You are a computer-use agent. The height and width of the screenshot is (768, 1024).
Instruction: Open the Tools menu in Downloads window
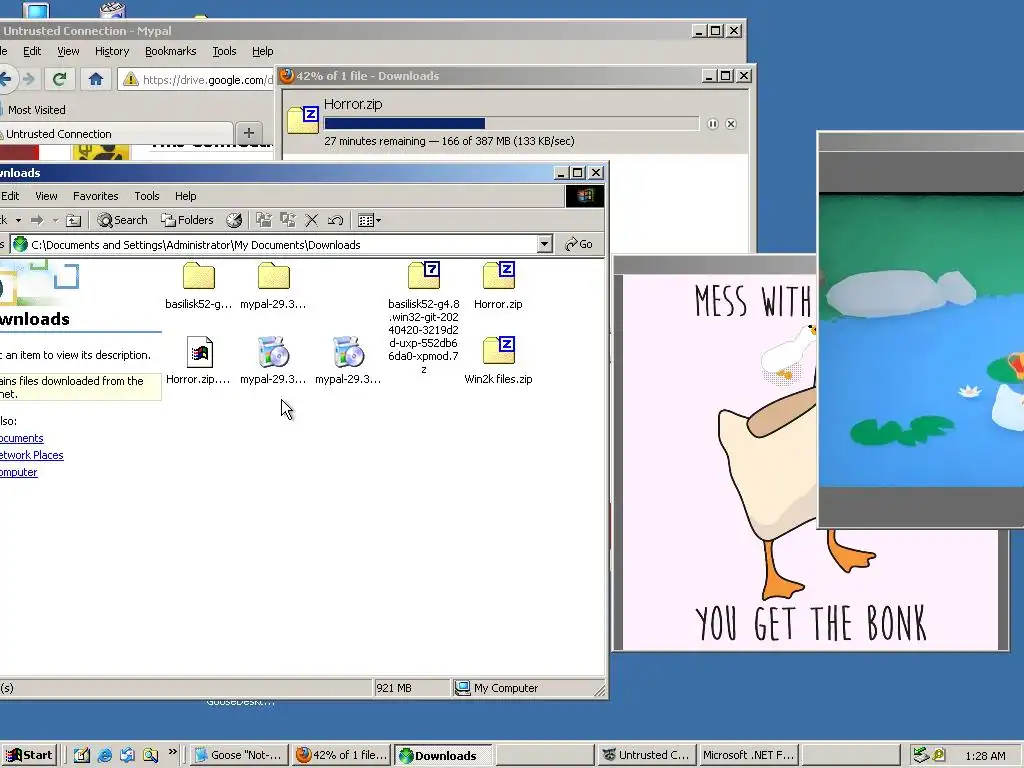point(147,196)
